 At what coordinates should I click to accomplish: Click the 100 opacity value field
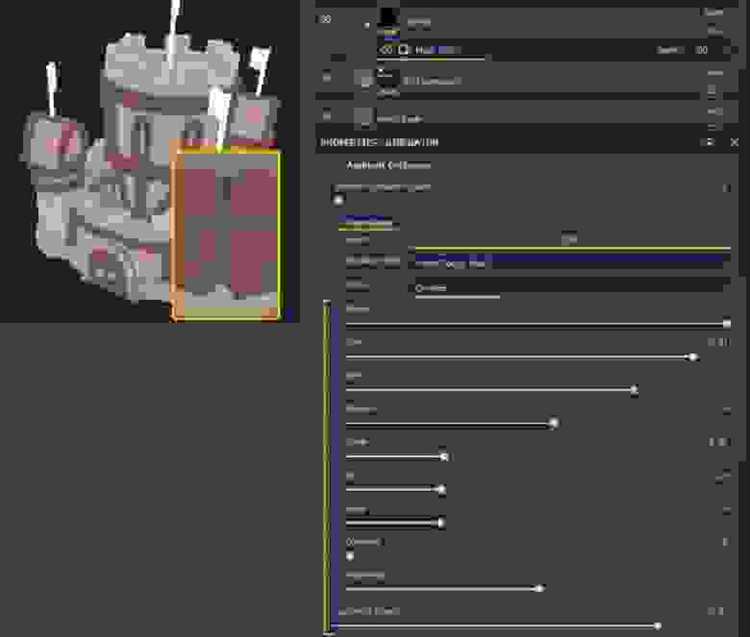click(701, 50)
